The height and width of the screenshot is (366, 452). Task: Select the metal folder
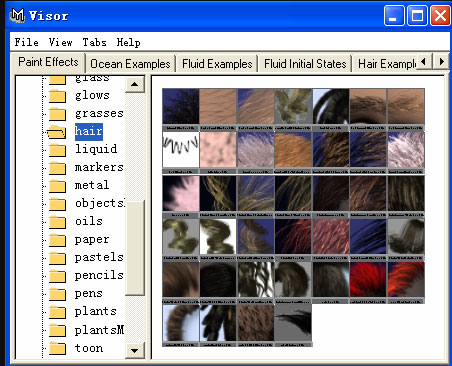click(92, 185)
